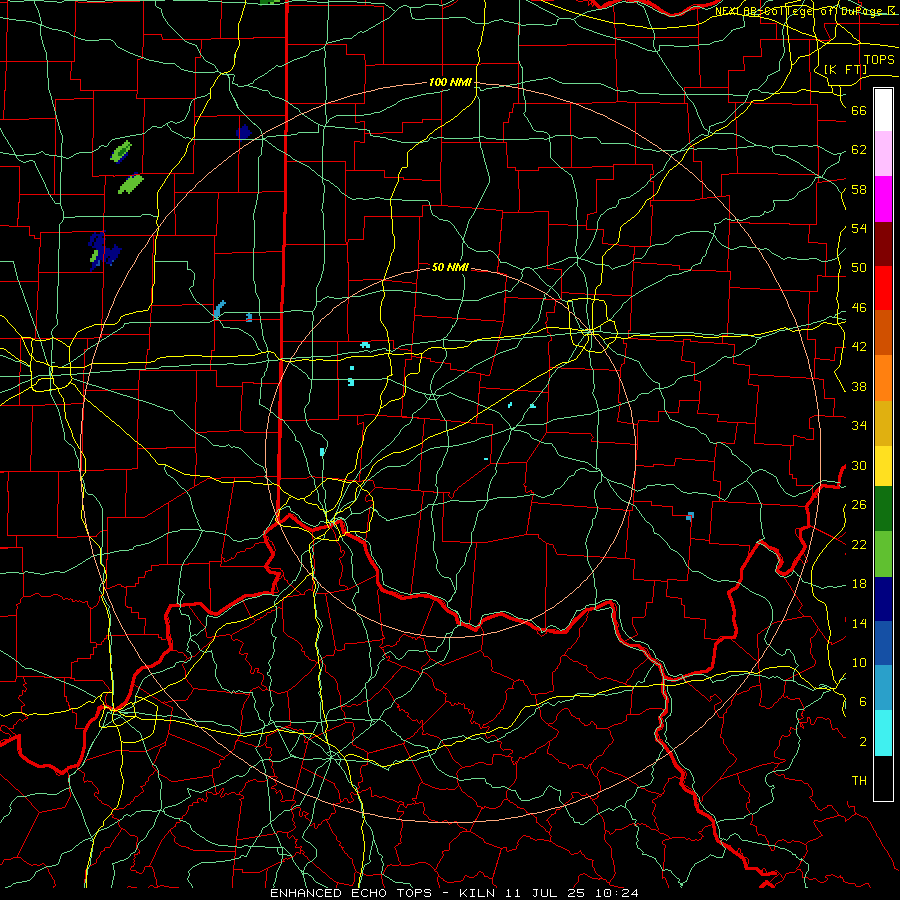This screenshot has width=900, height=900.
Task: Click the navy blue legend band
Action: click(x=883, y=599)
